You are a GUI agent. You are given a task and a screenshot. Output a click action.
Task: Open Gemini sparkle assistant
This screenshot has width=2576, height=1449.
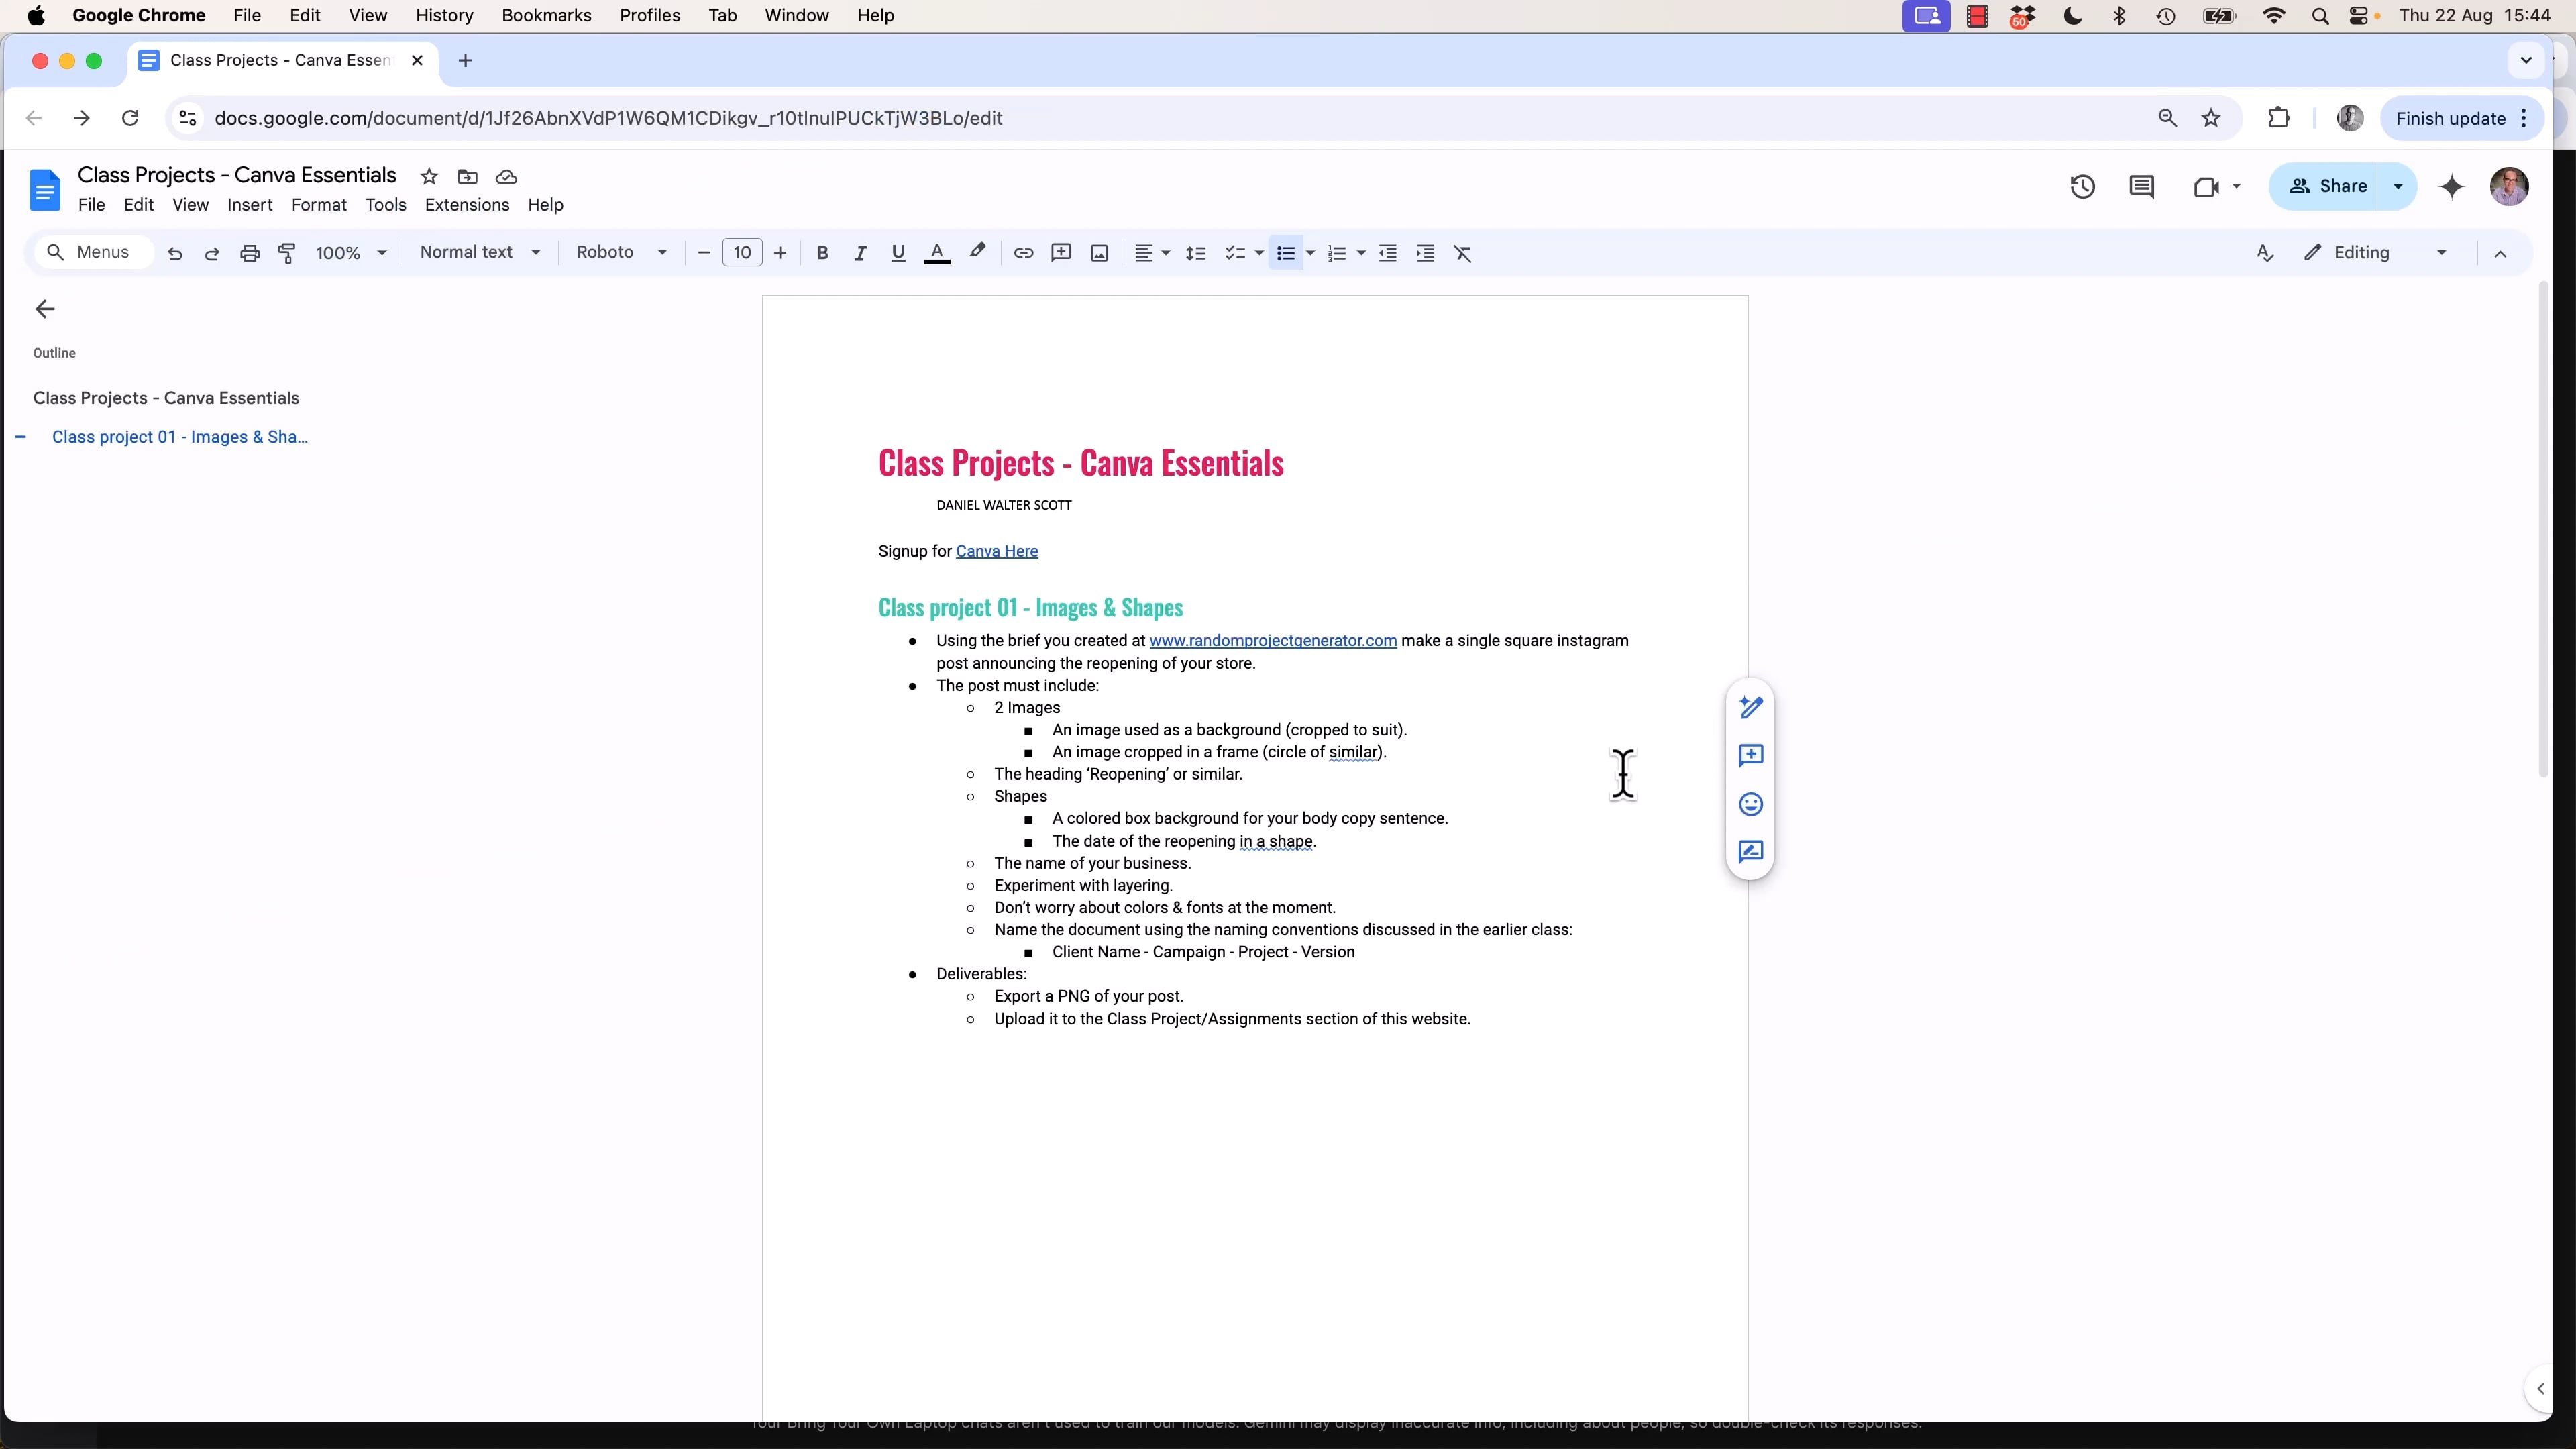pos(2451,187)
